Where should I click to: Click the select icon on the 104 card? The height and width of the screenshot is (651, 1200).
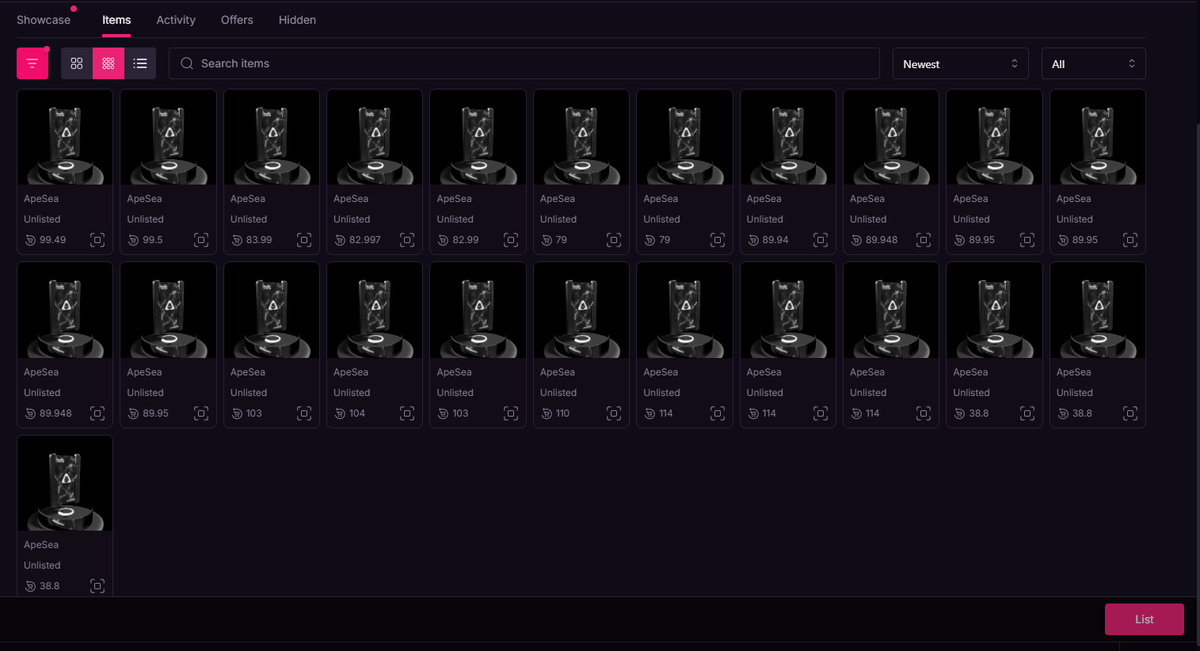(407, 413)
